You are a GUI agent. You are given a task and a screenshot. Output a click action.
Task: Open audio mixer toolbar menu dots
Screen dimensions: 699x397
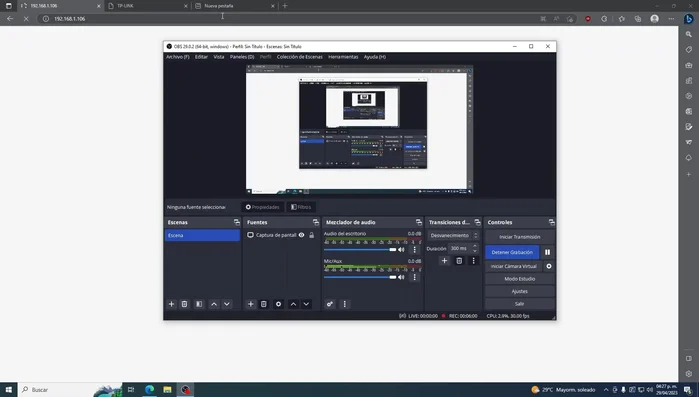345,304
